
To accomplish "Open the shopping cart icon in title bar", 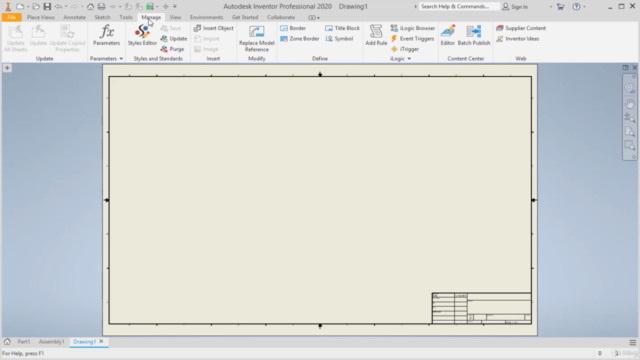I will 560,7.
